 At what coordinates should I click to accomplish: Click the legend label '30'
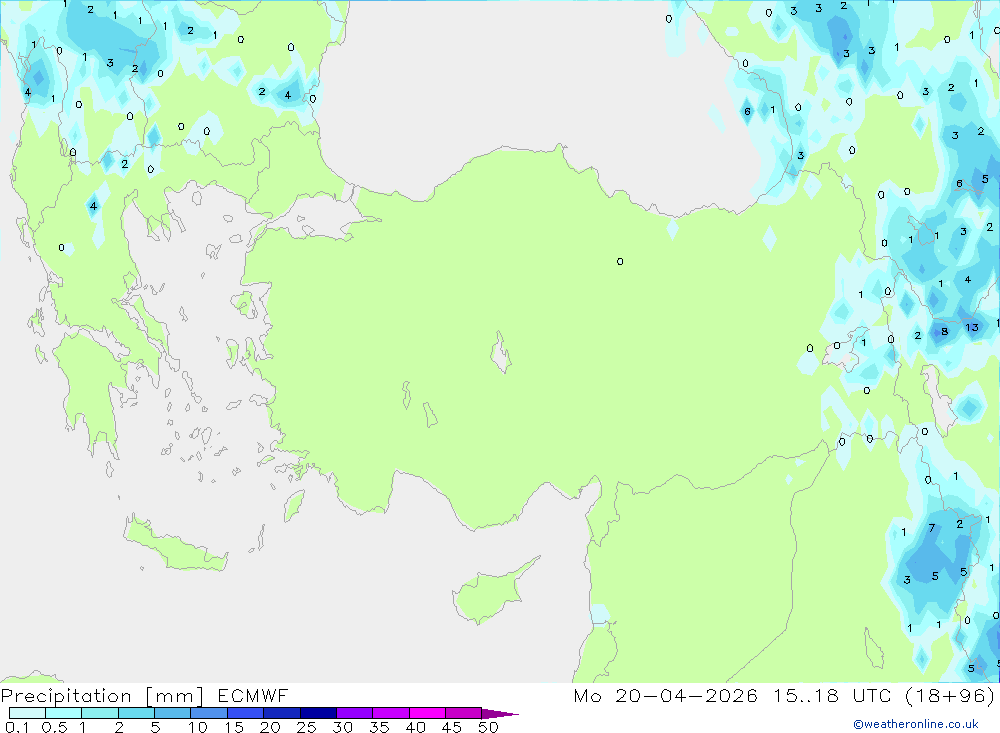click(x=342, y=727)
